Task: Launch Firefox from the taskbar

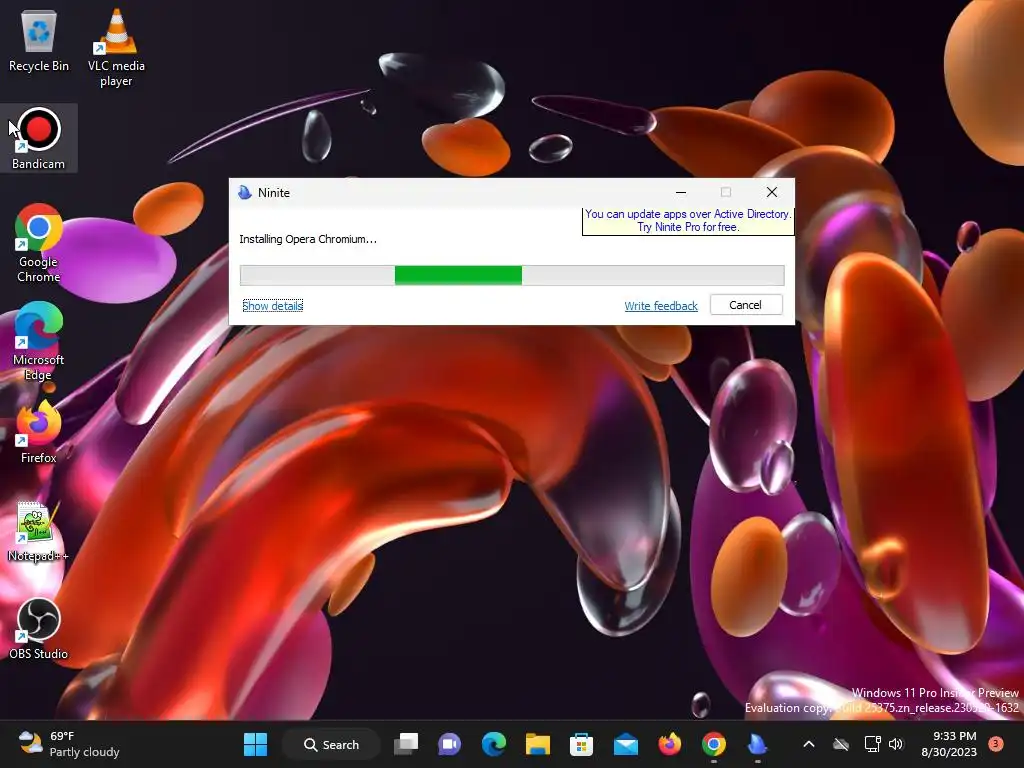Action: click(x=669, y=744)
